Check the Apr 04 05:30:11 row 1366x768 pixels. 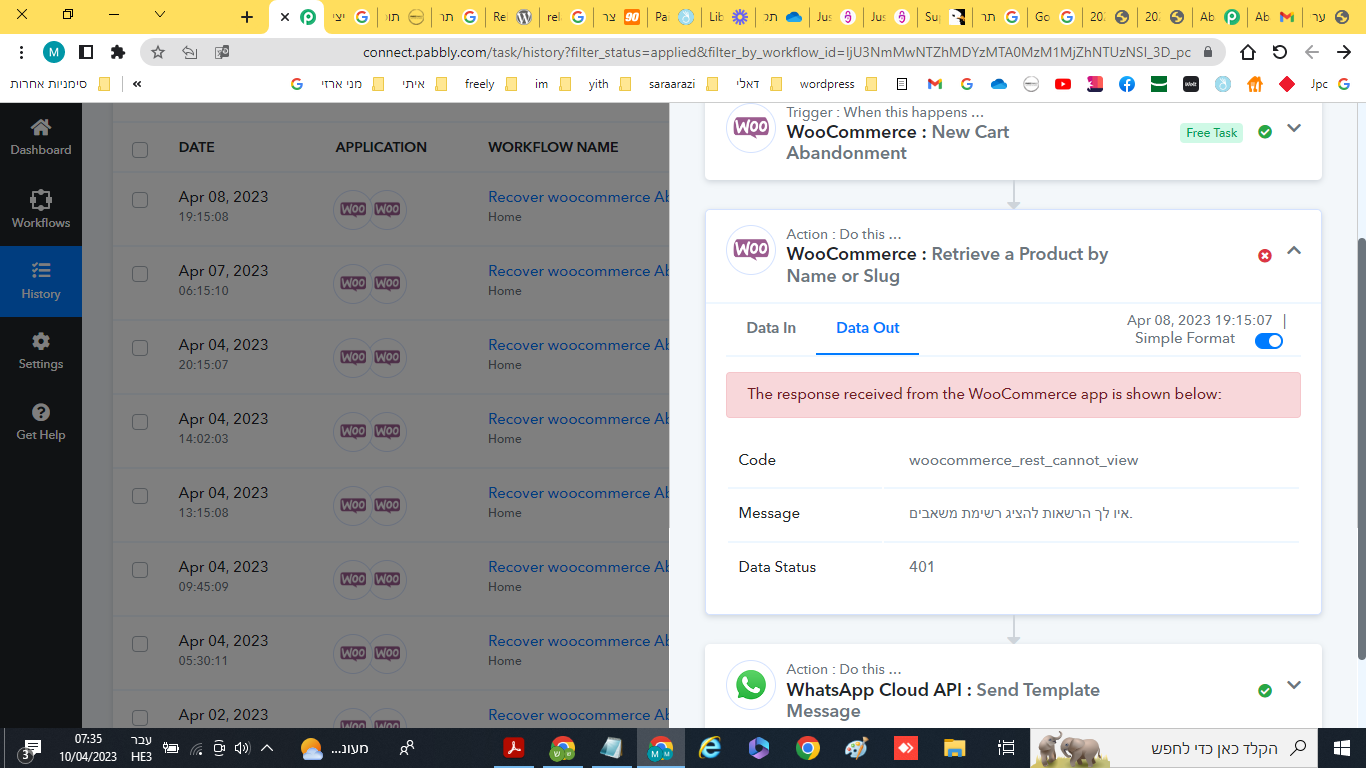coord(140,644)
